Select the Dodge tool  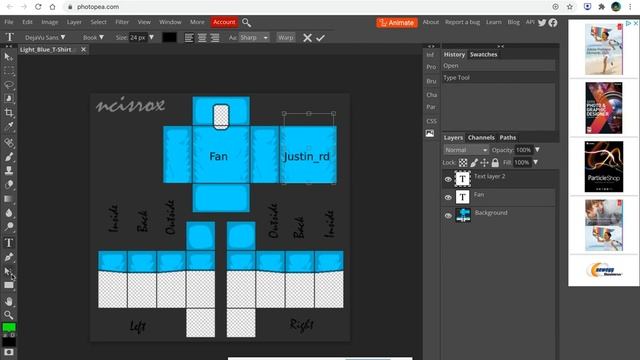pos(9,227)
